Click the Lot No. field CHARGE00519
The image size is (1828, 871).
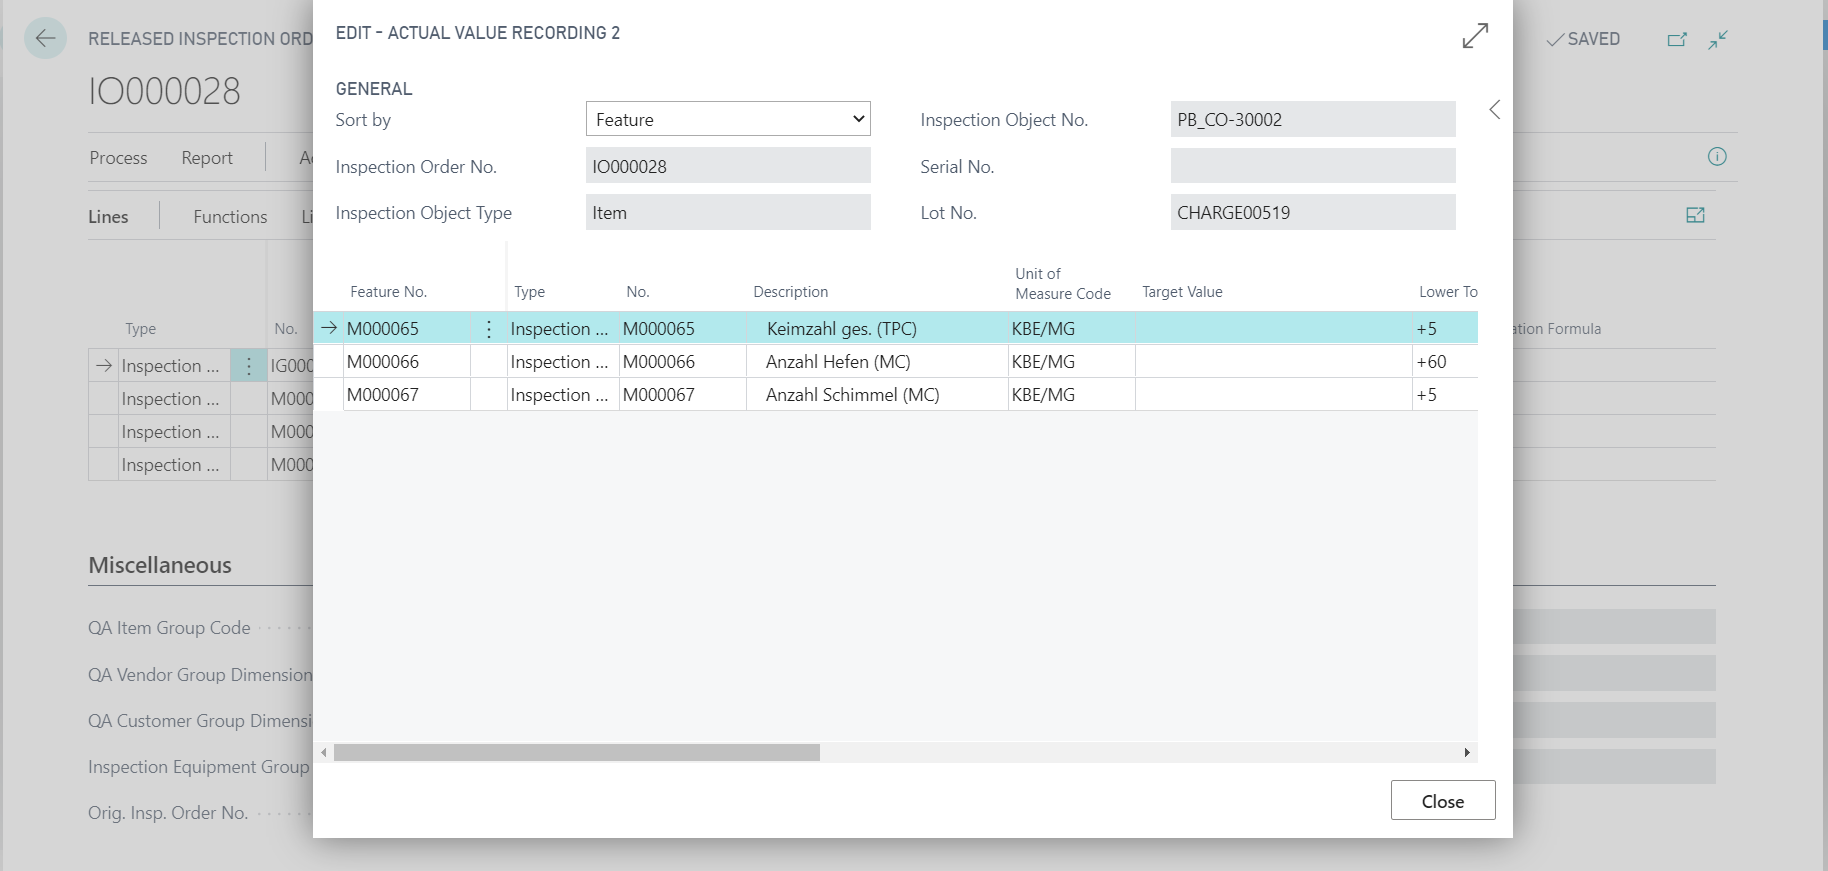[x=1313, y=212]
